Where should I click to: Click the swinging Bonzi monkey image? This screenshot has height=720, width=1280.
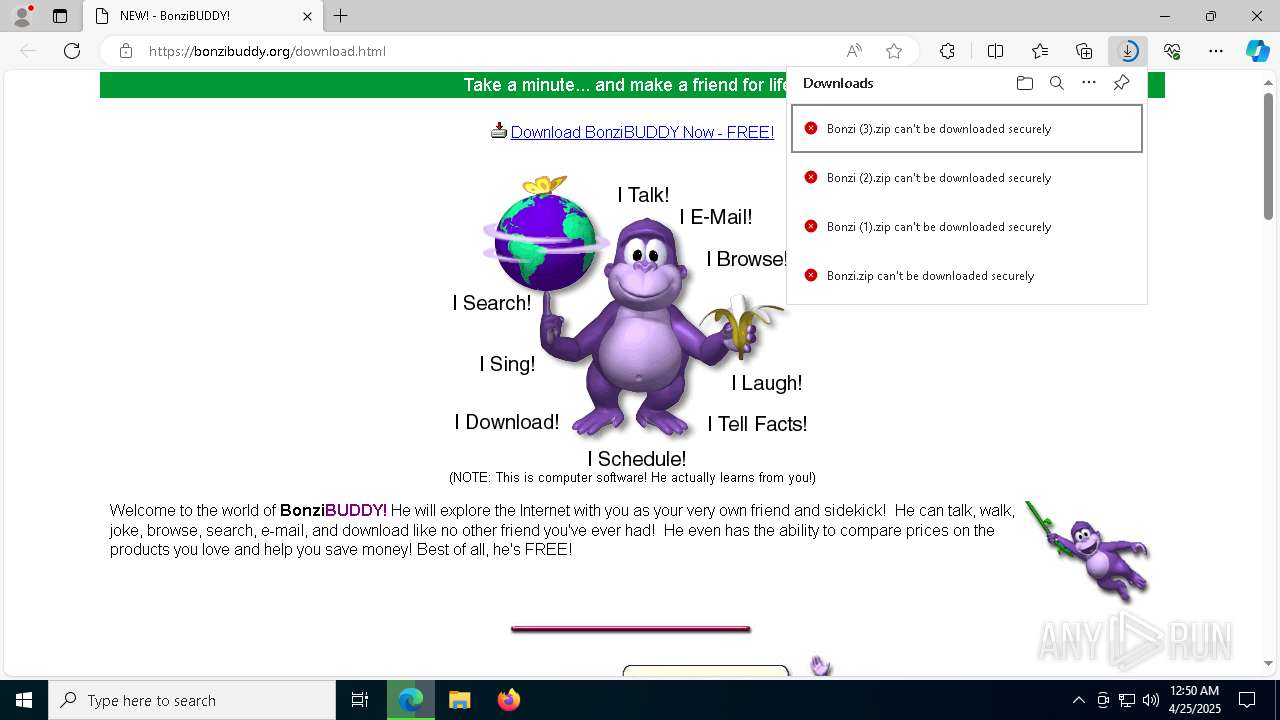coord(1088,550)
